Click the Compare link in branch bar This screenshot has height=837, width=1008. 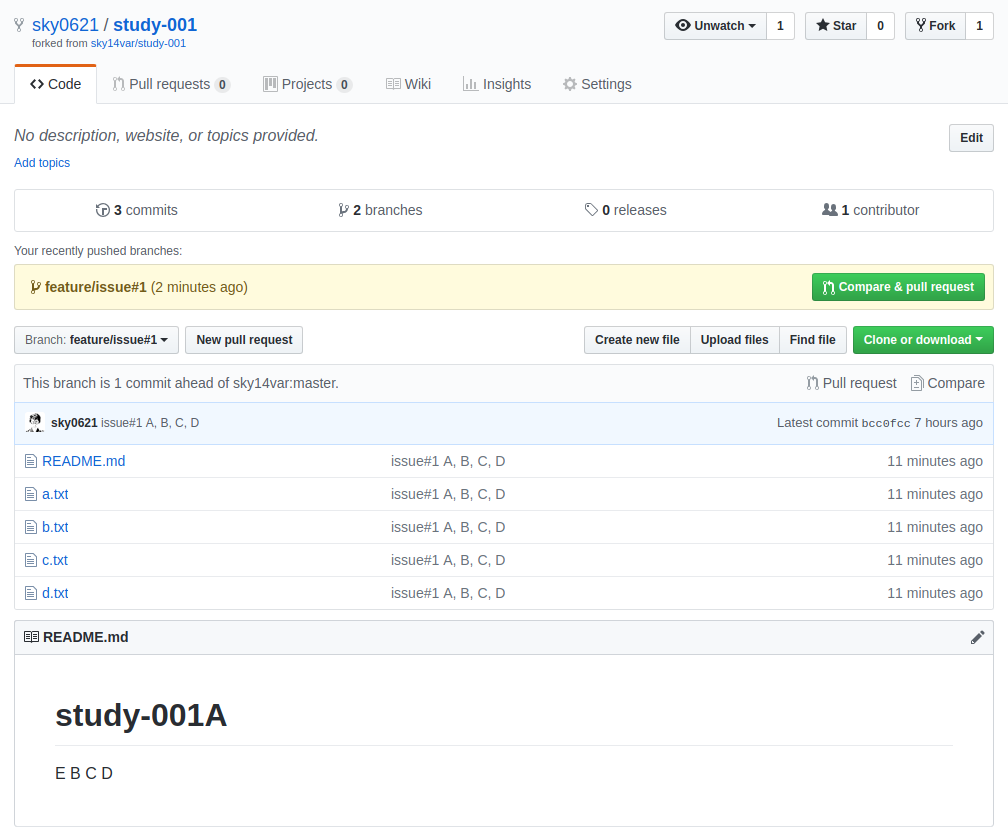(x=948, y=383)
